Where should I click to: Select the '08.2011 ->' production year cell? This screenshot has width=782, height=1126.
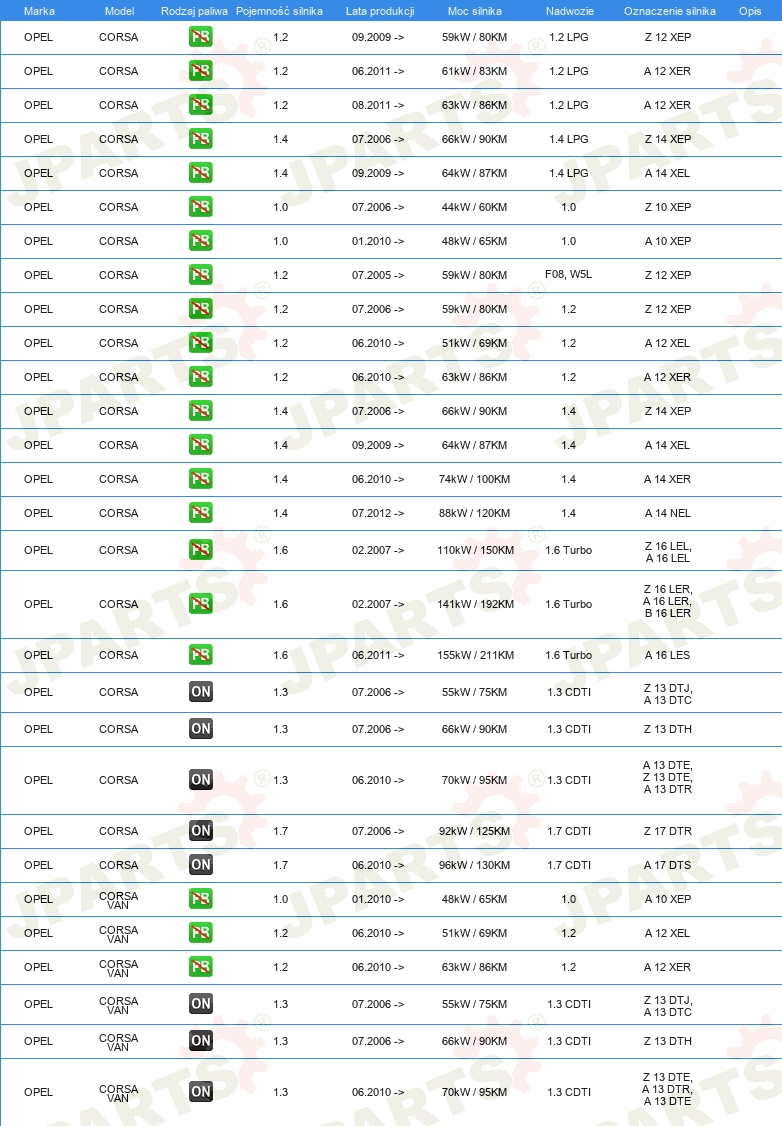[x=378, y=105]
